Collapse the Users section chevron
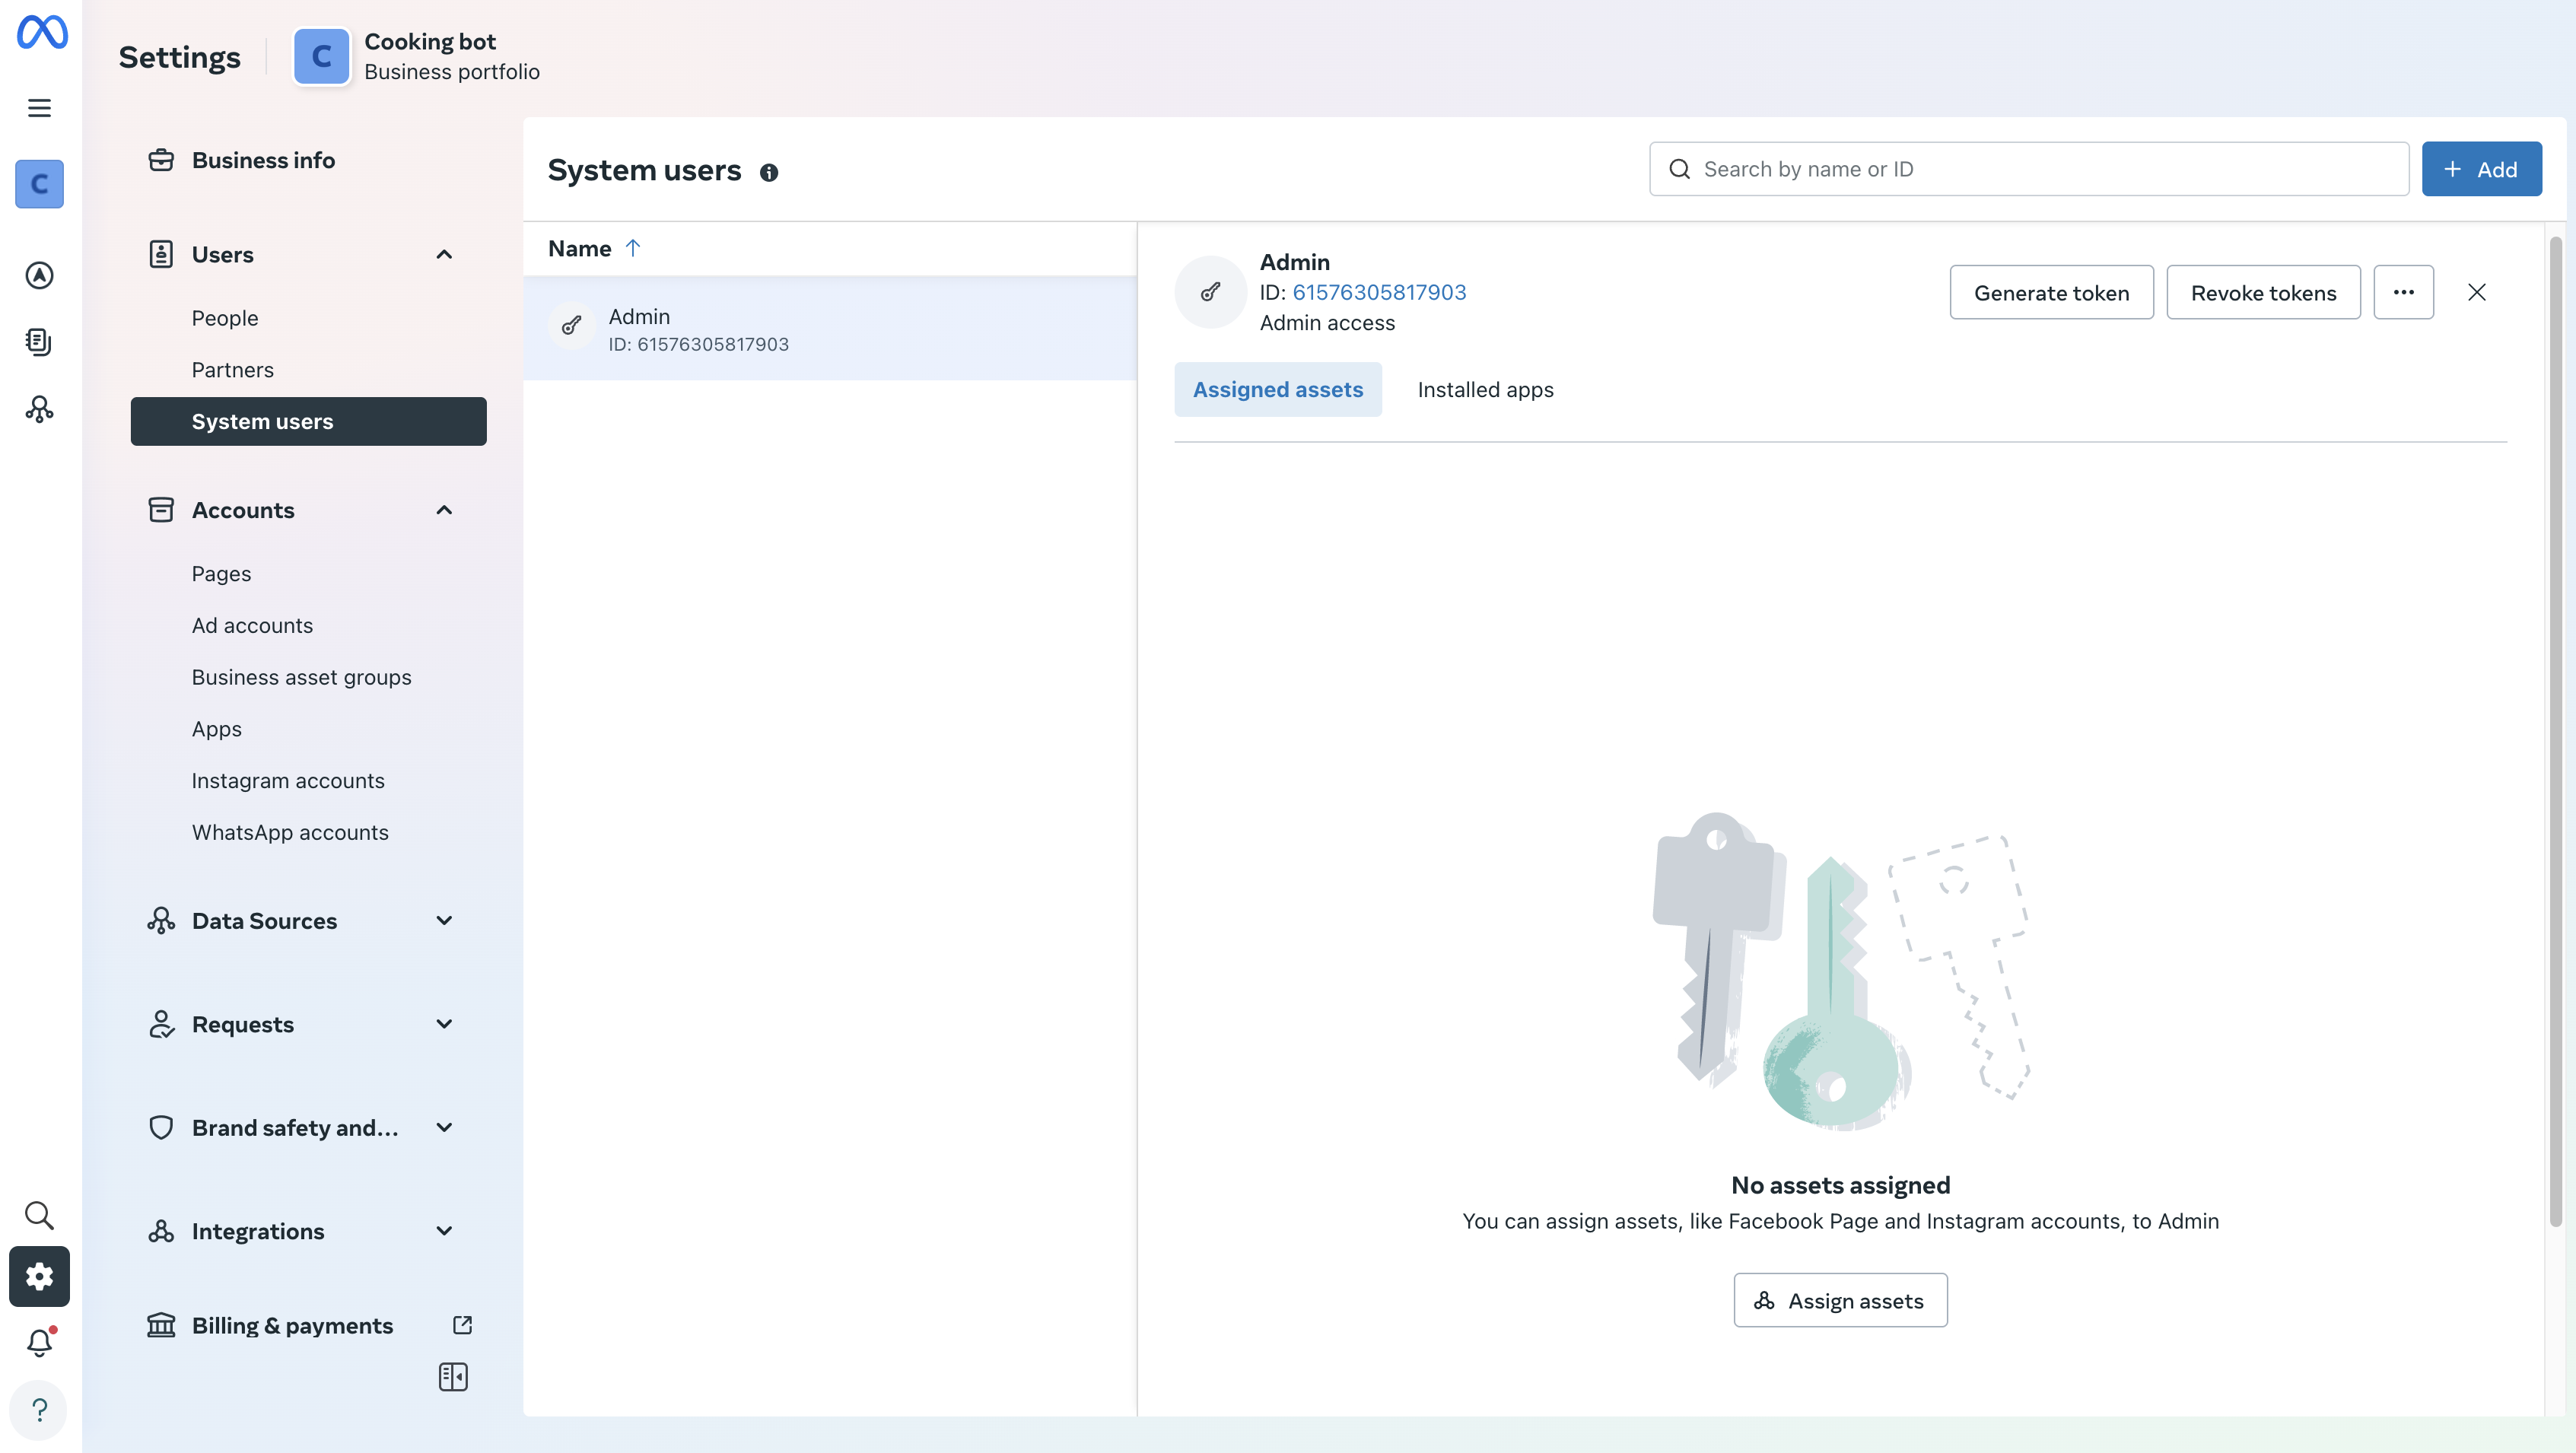This screenshot has width=2576, height=1453. coord(445,254)
